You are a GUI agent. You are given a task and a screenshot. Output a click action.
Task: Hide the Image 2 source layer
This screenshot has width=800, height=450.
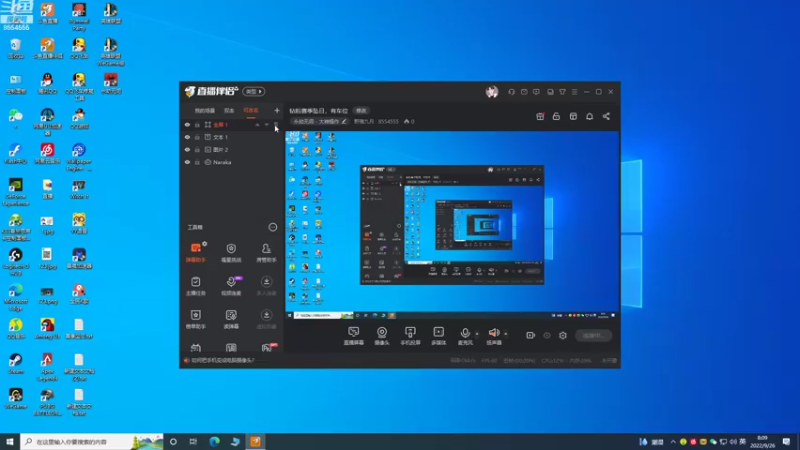187,149
